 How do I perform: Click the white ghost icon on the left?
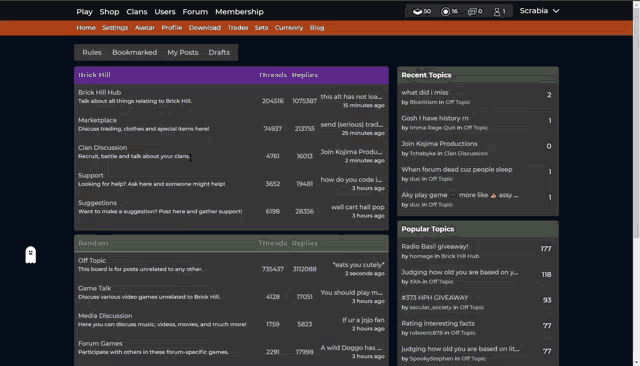click(31, 255)
